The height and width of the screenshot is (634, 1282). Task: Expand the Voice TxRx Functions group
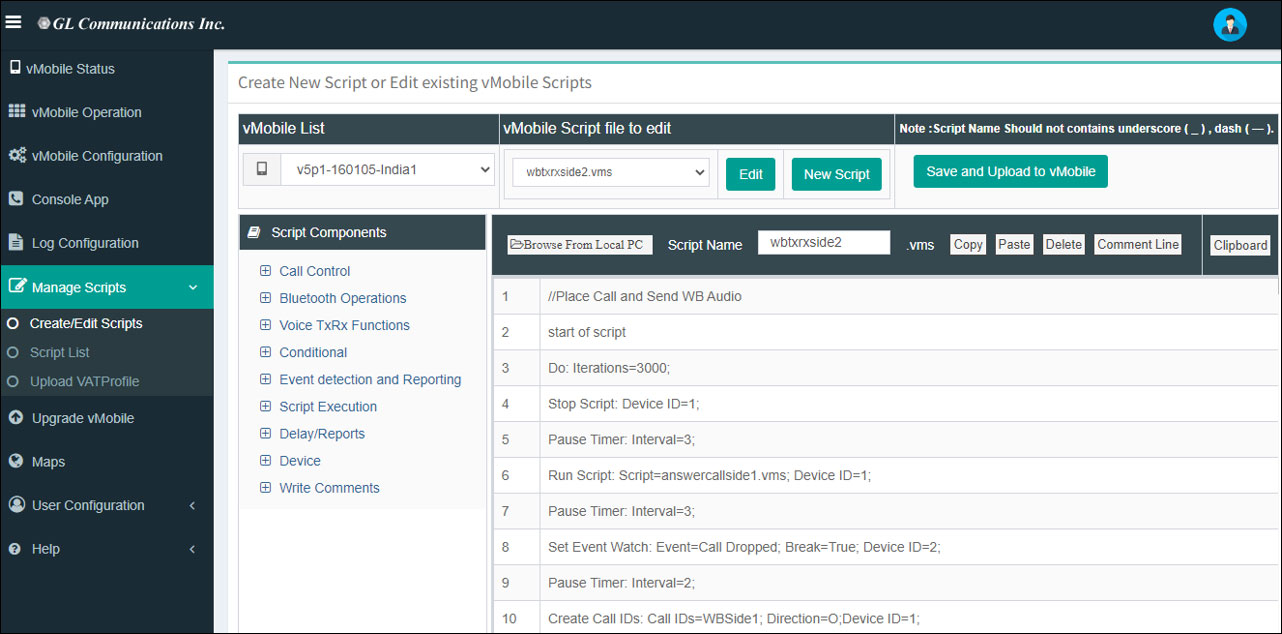point(265,325)
